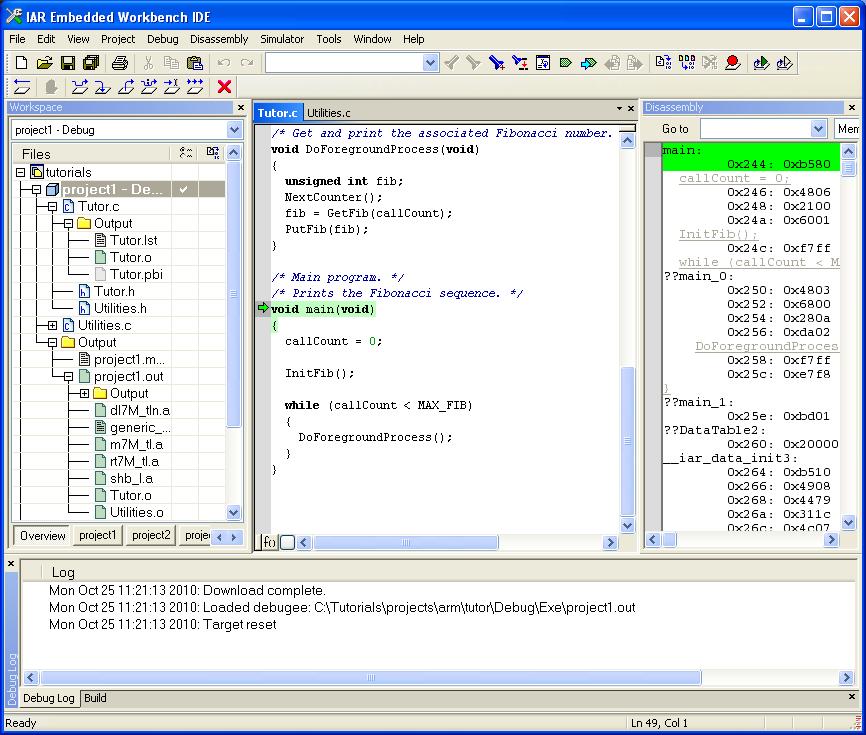Expand the Utilities.c tree node

[x=53, y=325]
